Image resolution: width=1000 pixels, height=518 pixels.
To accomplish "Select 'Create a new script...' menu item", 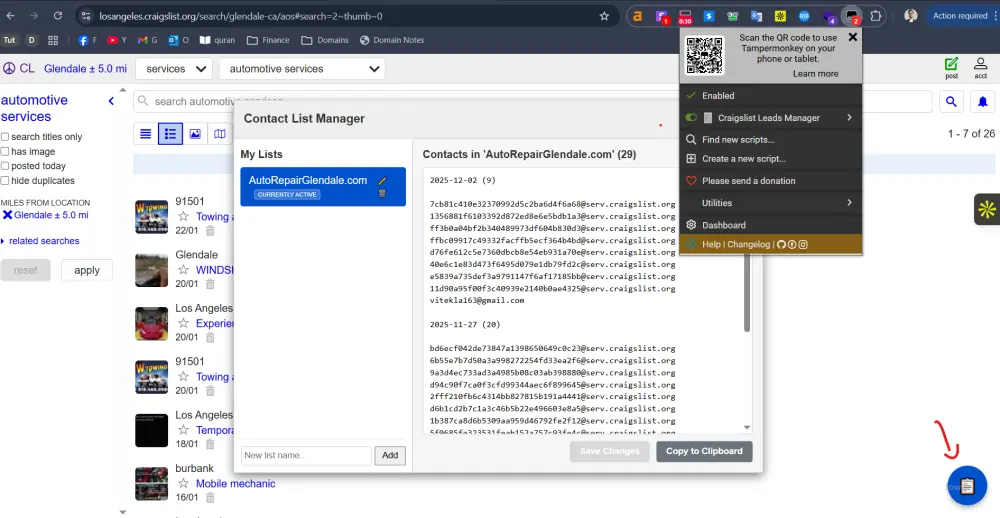I will tap(770, 159).
